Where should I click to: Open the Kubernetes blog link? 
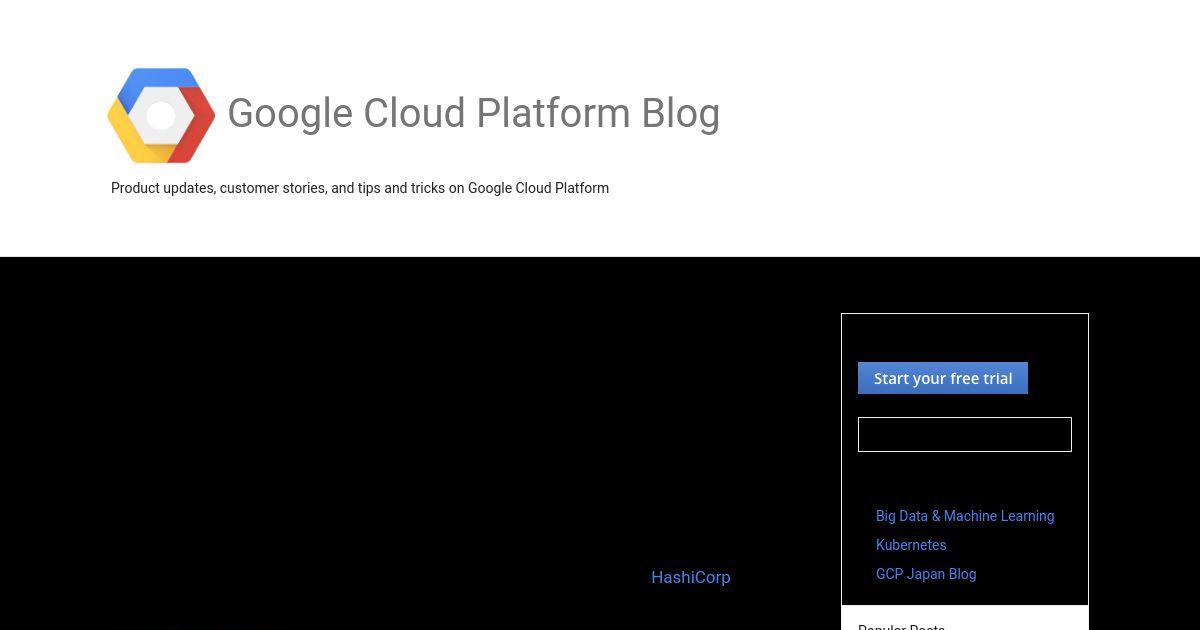pos(911,545)
